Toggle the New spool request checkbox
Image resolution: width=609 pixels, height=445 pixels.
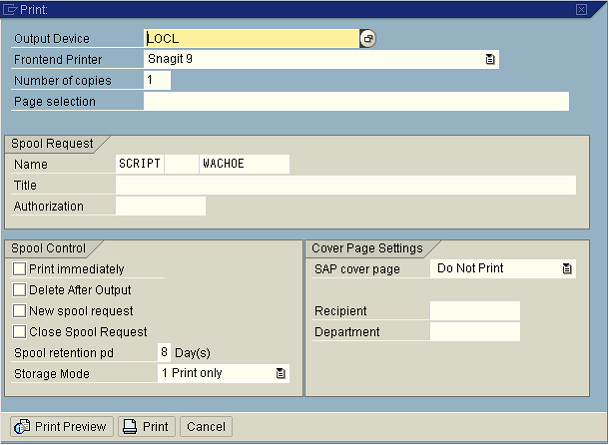click(x=20, y=311)
